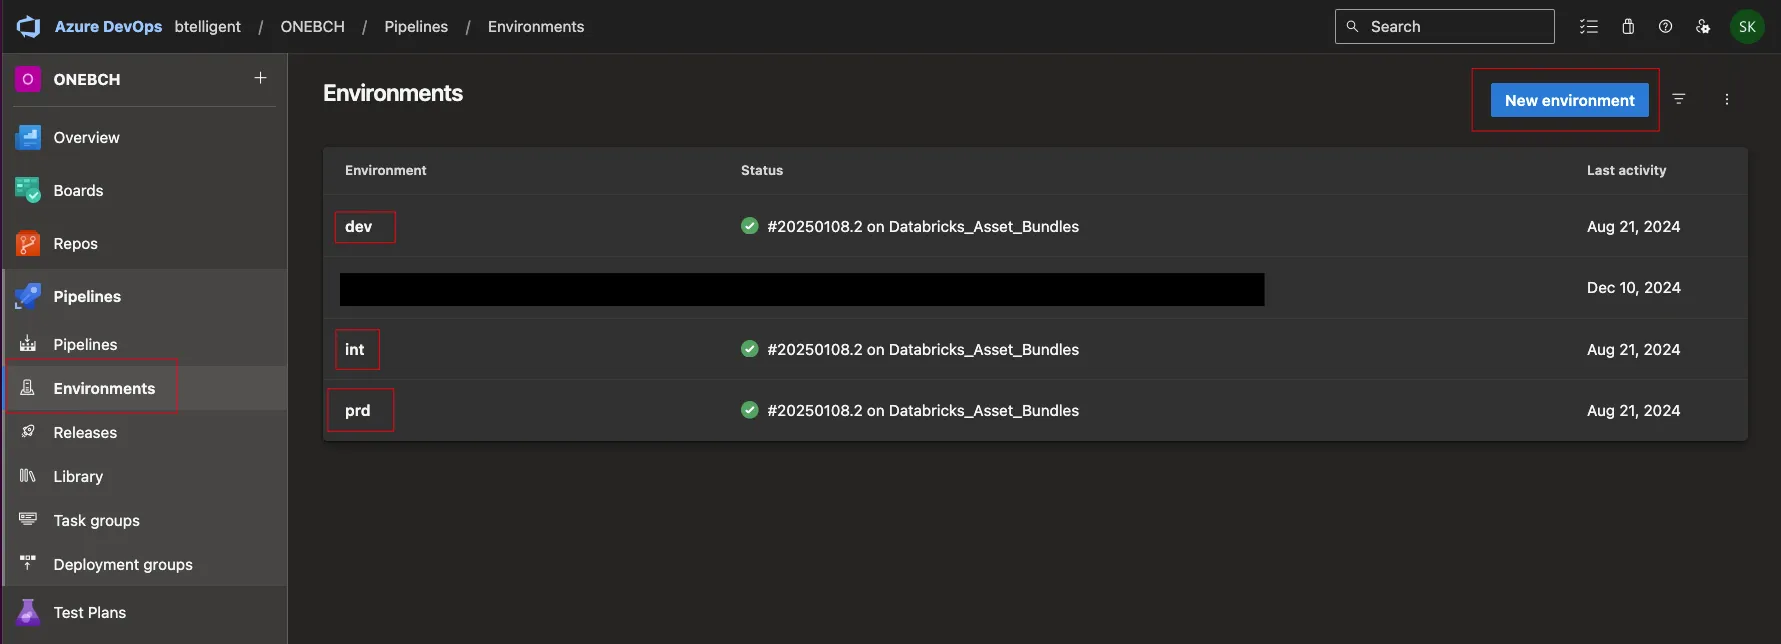Go to Boards in the sidebar
Viewport: 1781px width, 644px height.
pos(78,191)
